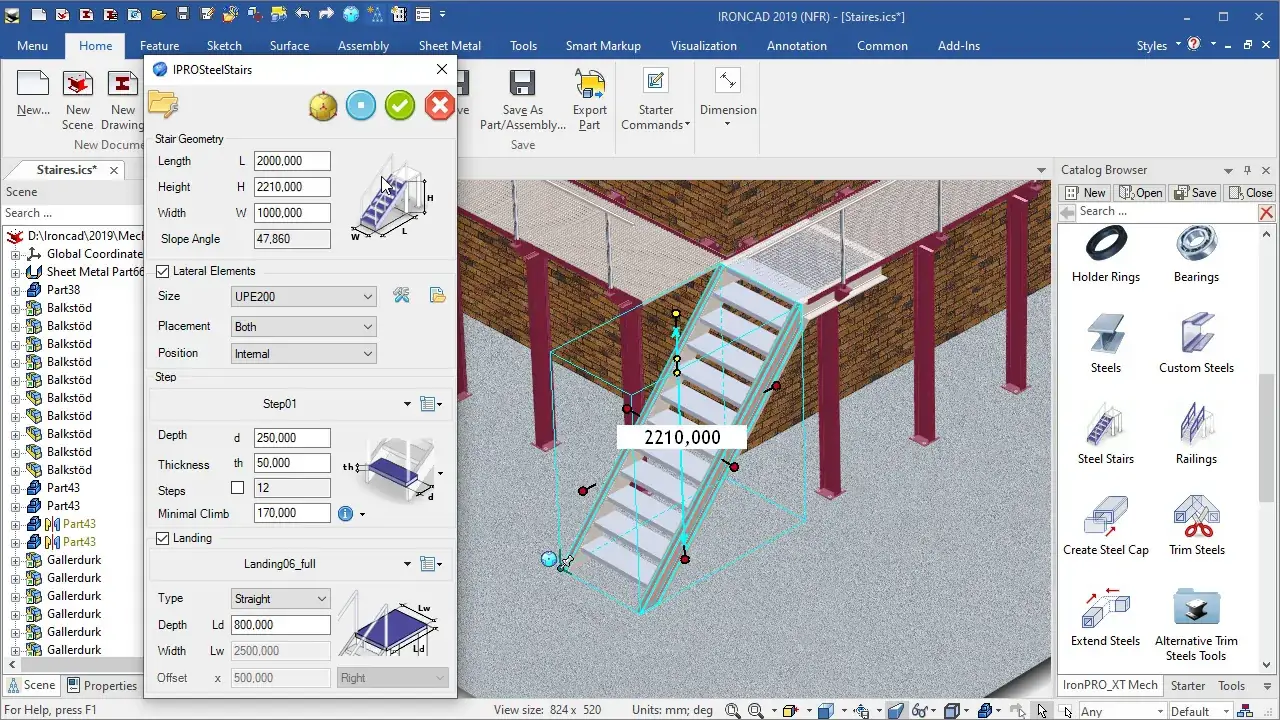Open the Position dropdown set to Internal
Viewport: 1280px width, 720px height.
pyautogui.click(x=304, y=354)
